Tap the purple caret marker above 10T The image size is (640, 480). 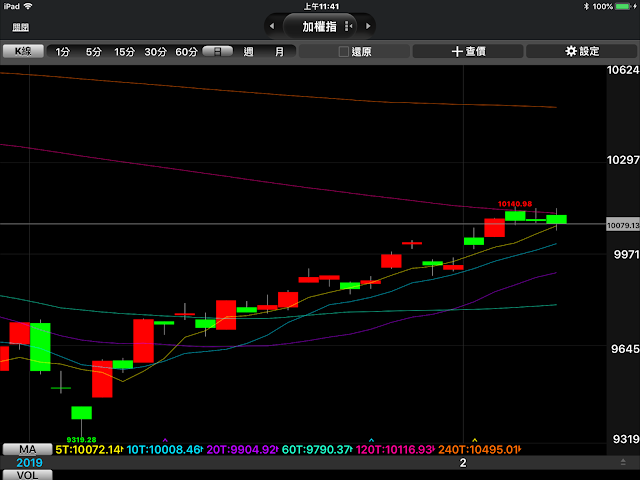click(165, 440)
